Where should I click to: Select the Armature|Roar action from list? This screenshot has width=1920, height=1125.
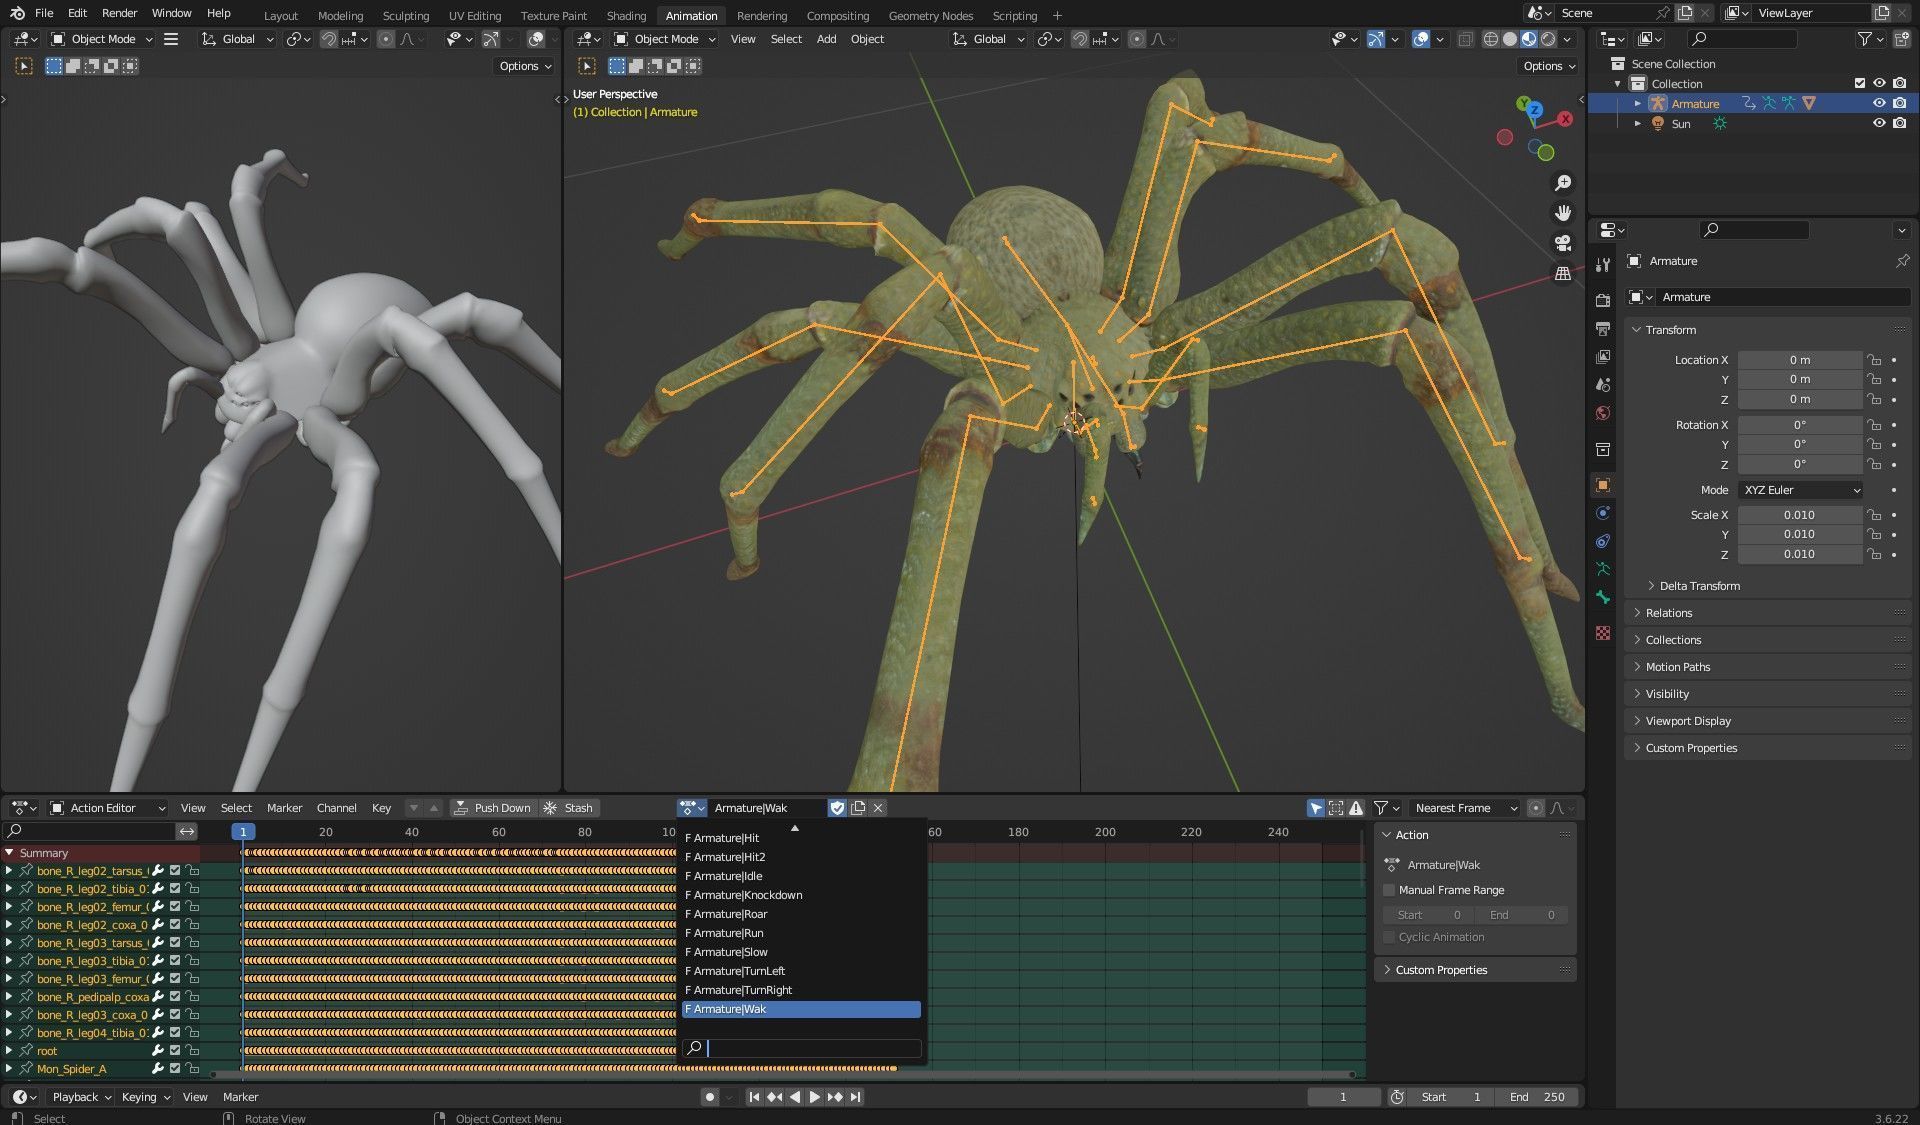(801, 914)
